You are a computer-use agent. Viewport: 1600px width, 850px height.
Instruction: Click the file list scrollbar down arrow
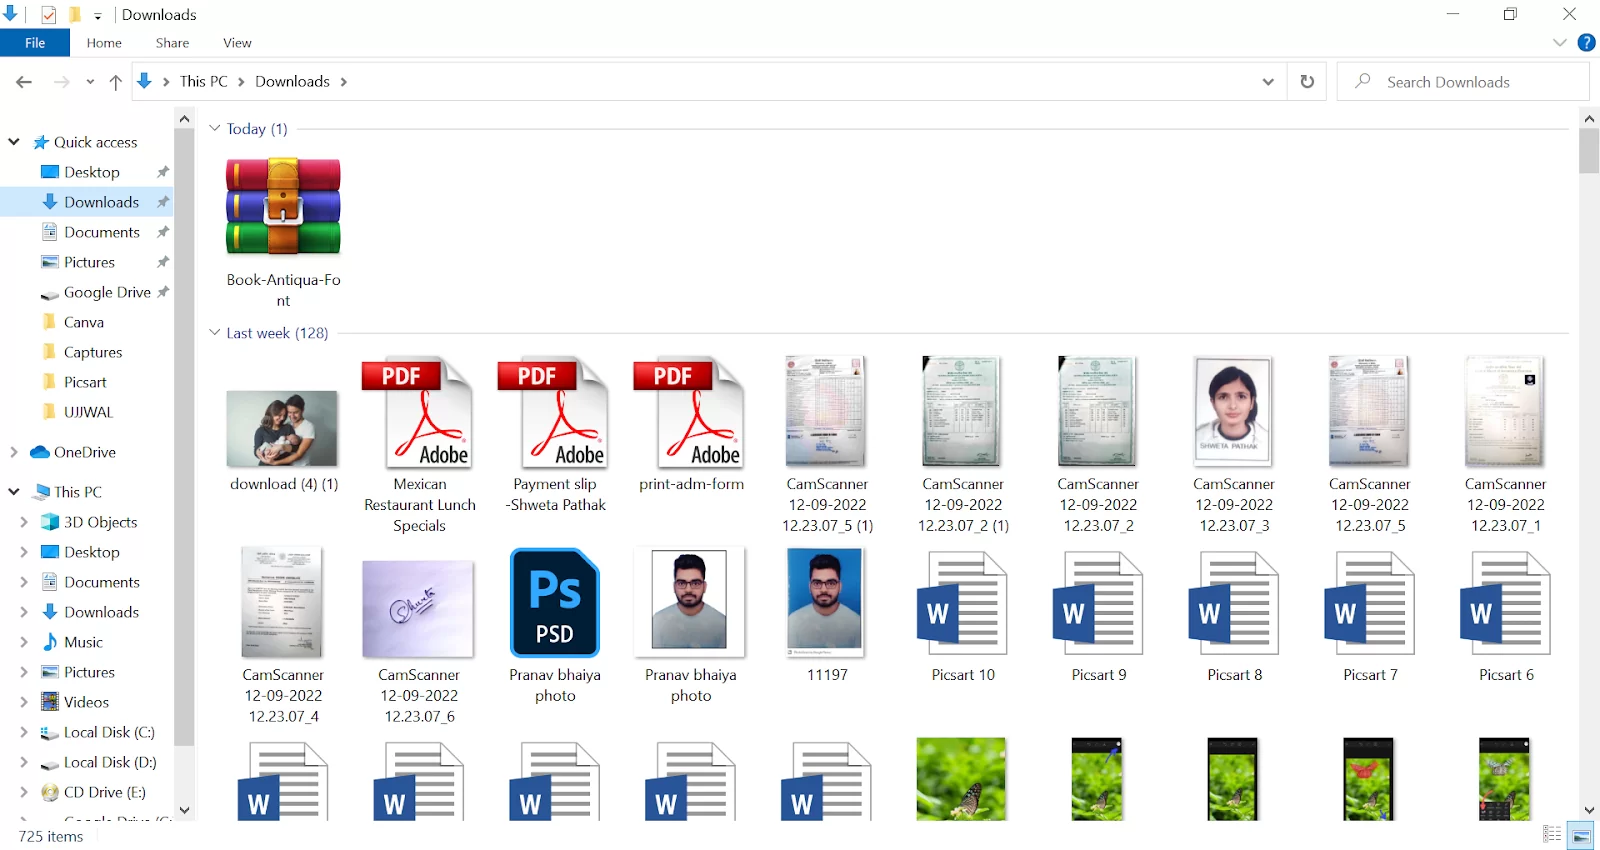tap(1589, 810)
